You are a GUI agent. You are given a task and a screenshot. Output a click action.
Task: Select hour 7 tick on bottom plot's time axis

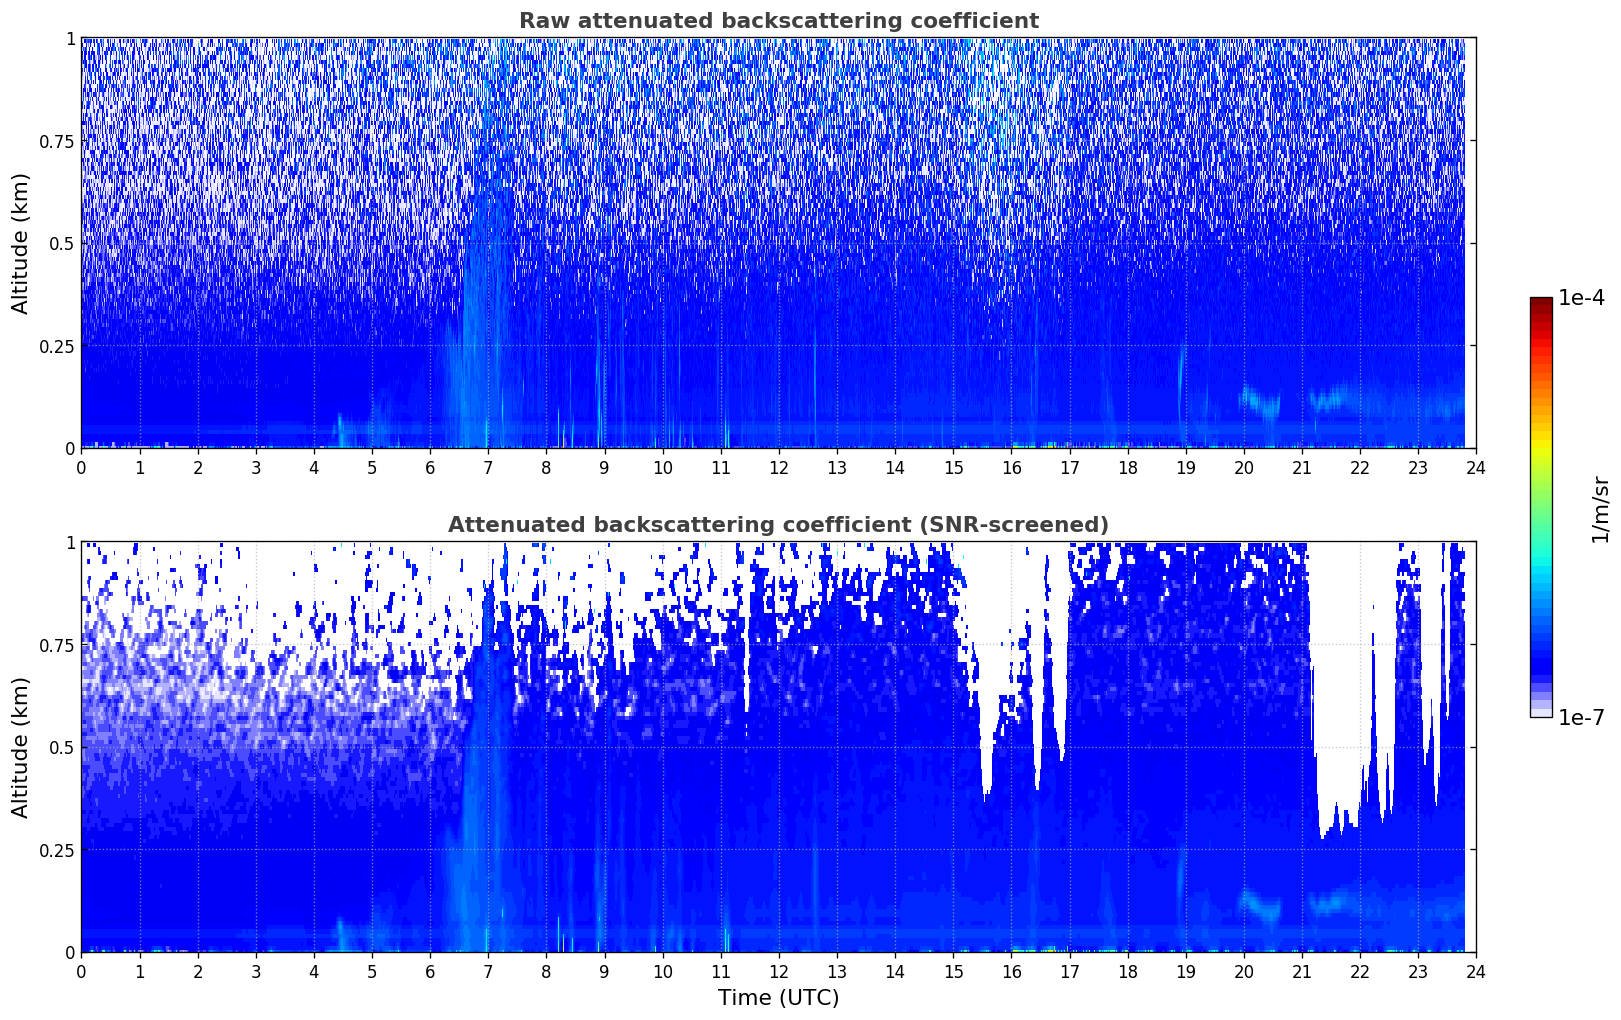click(x=488, y=972)
